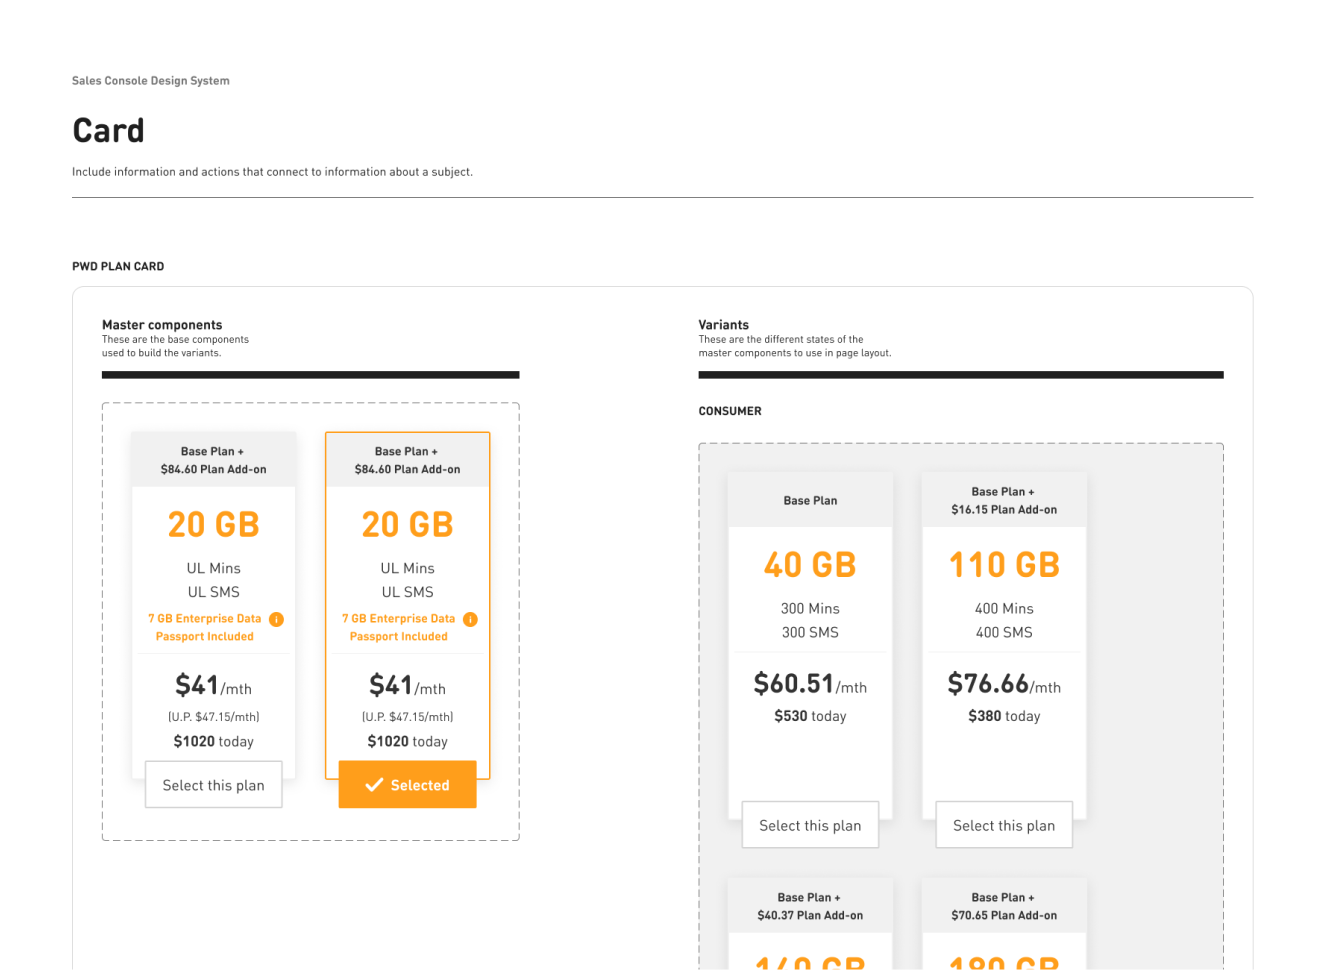This screenshot has width=1326, height=970.
Task: Click the 'Base Plan' header of the 40 GB card
Action: [x=810, y=501]
